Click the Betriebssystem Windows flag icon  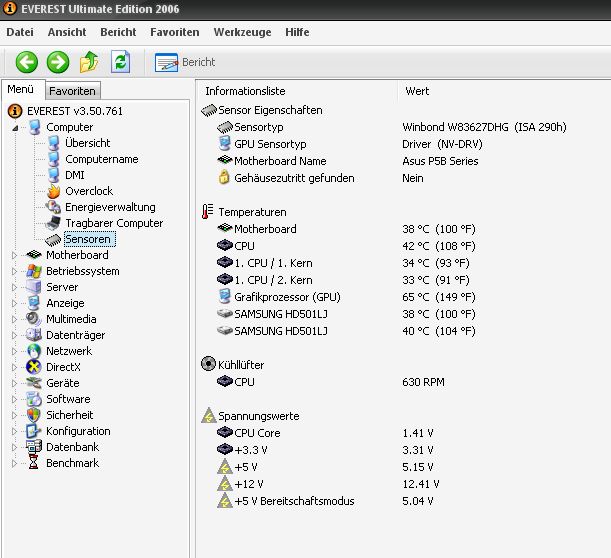(34, 271)
